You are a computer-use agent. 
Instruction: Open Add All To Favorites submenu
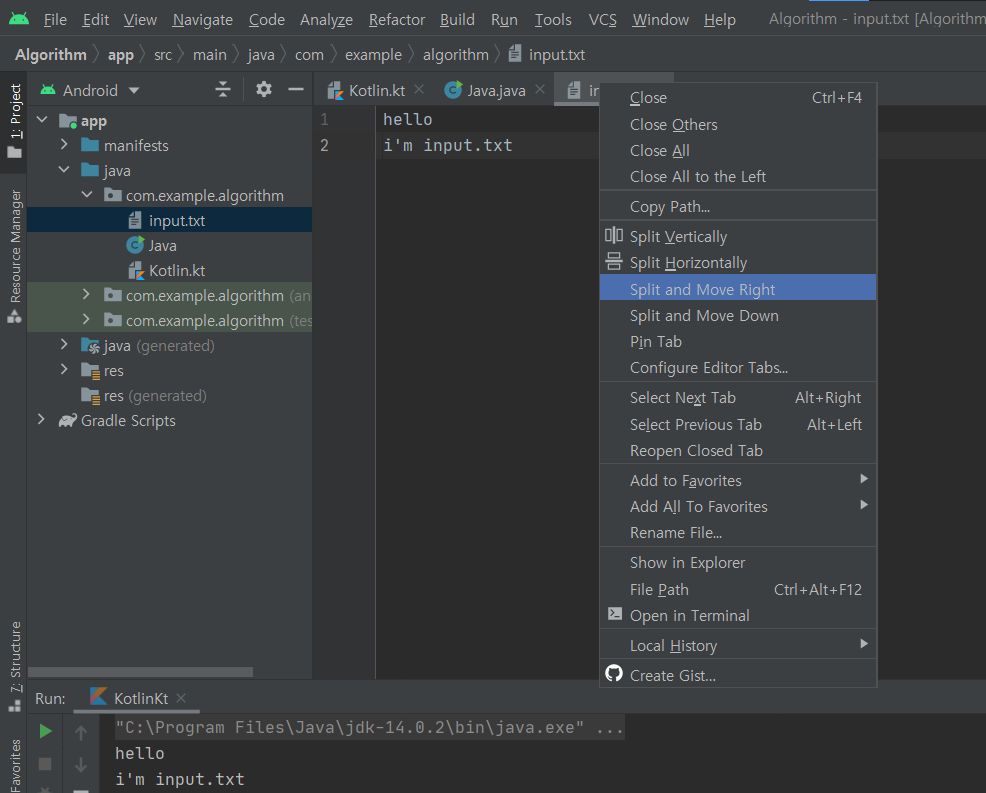(738, 506)
